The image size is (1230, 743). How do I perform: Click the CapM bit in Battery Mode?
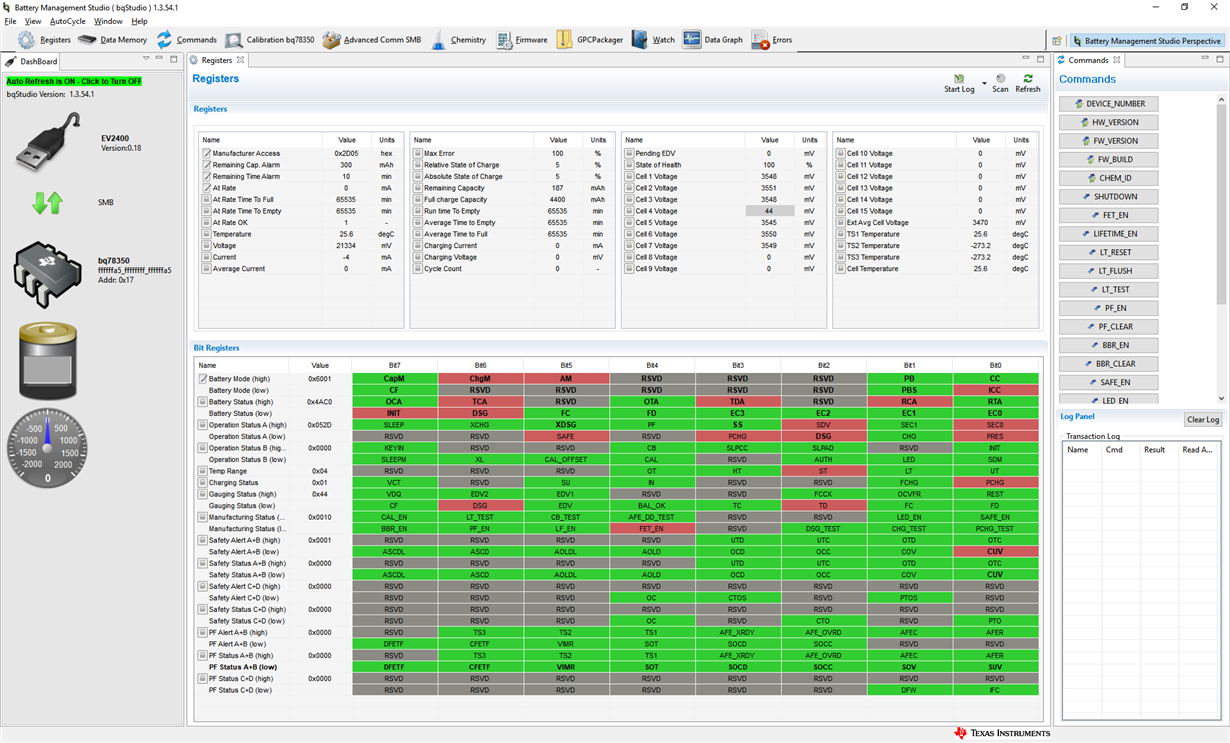[394, 379]
